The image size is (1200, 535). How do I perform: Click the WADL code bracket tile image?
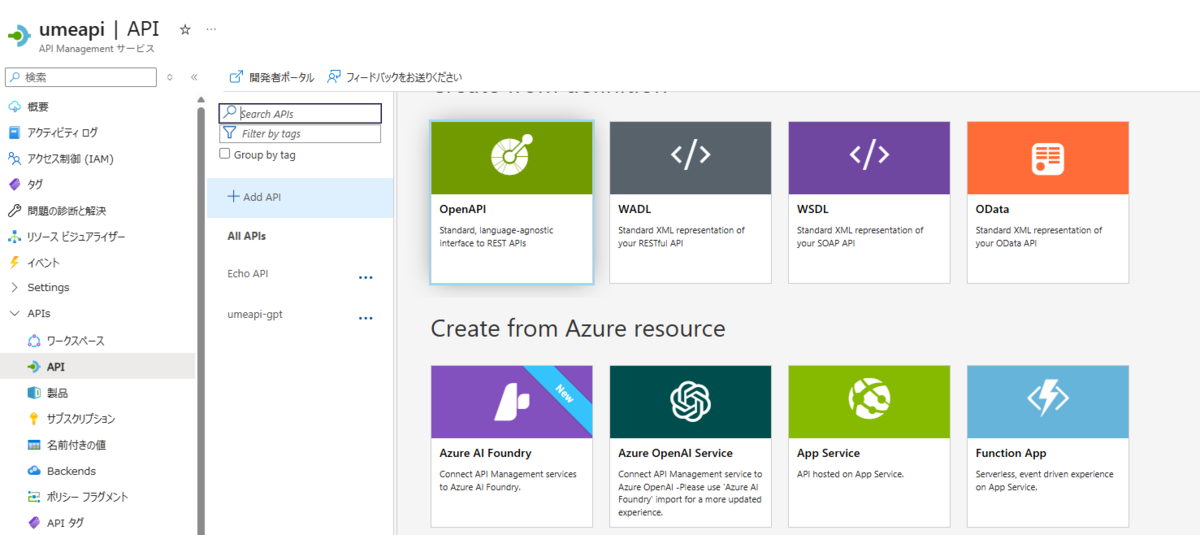coord(690,158)
